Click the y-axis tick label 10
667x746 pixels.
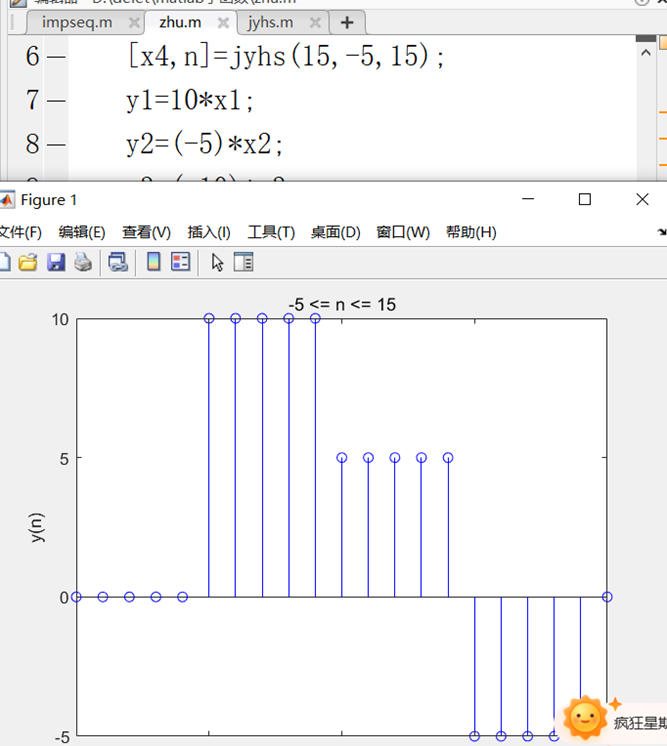[60, 320]
